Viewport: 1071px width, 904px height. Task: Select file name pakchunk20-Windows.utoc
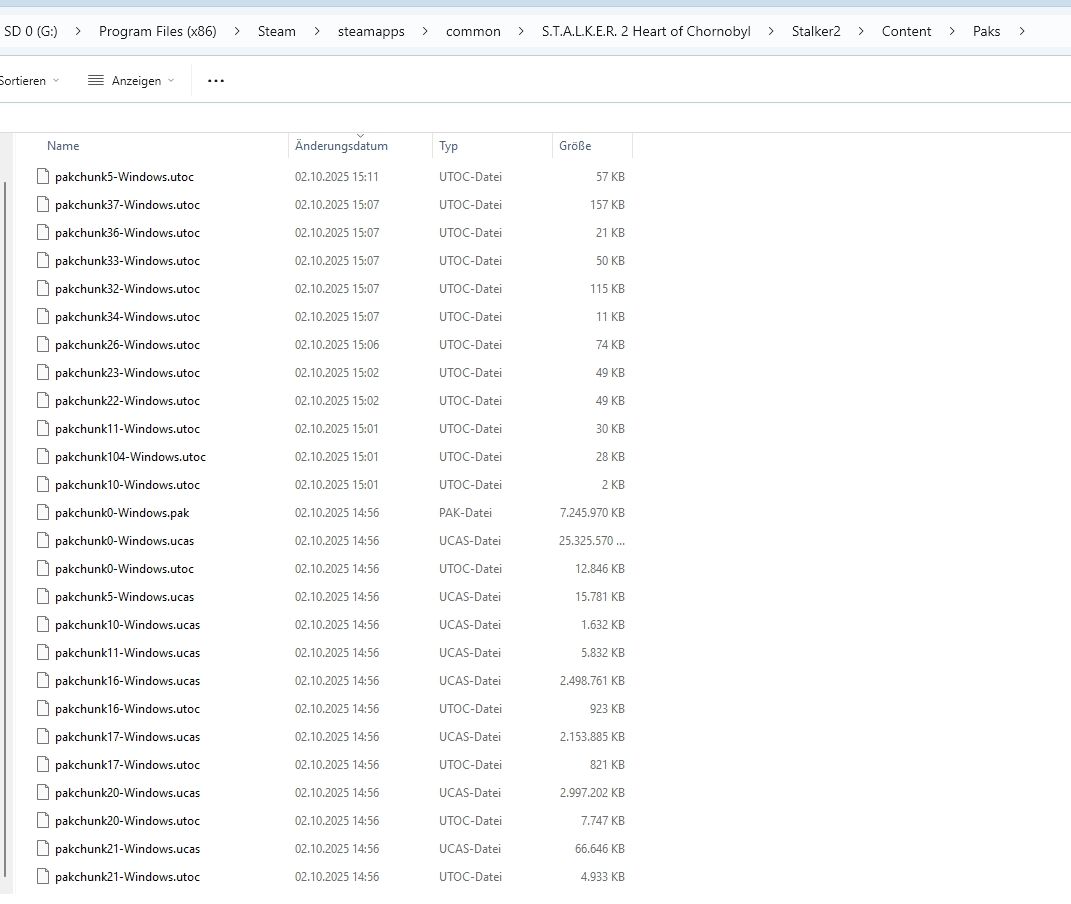[127, 820]
